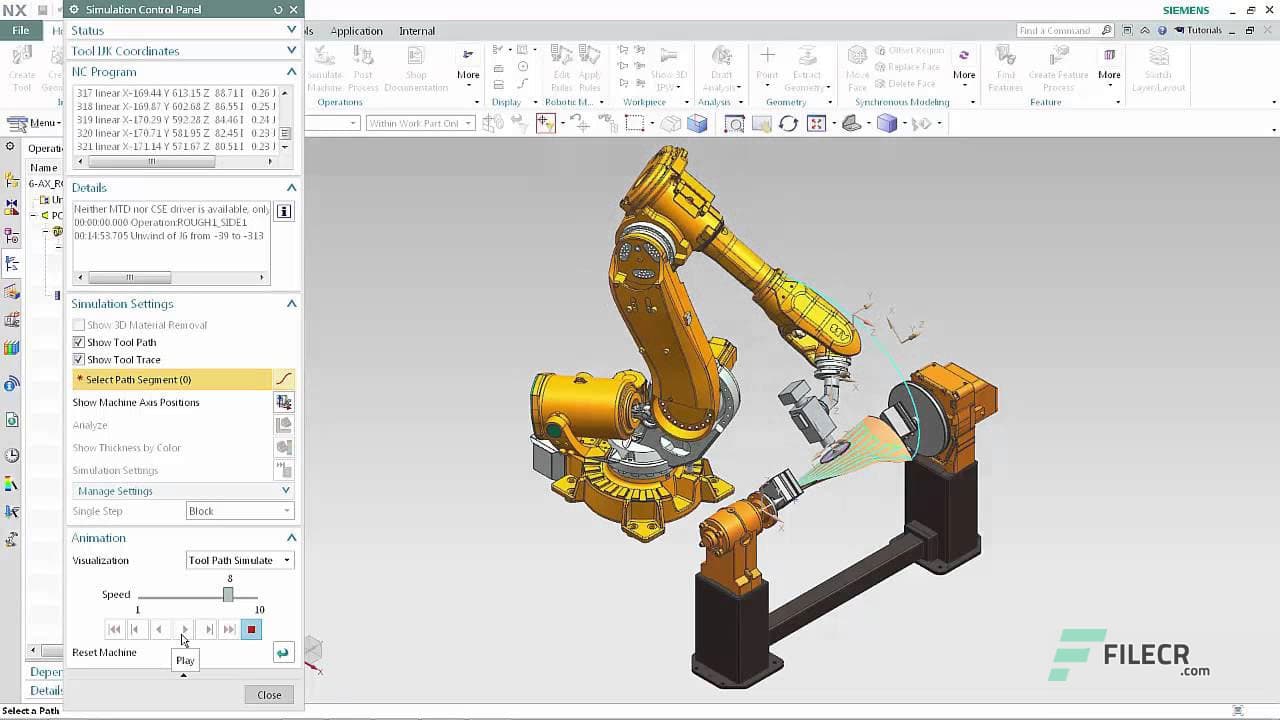
Task: Click the Show Machine Axis Positions icon
Action: pos(284,402)
